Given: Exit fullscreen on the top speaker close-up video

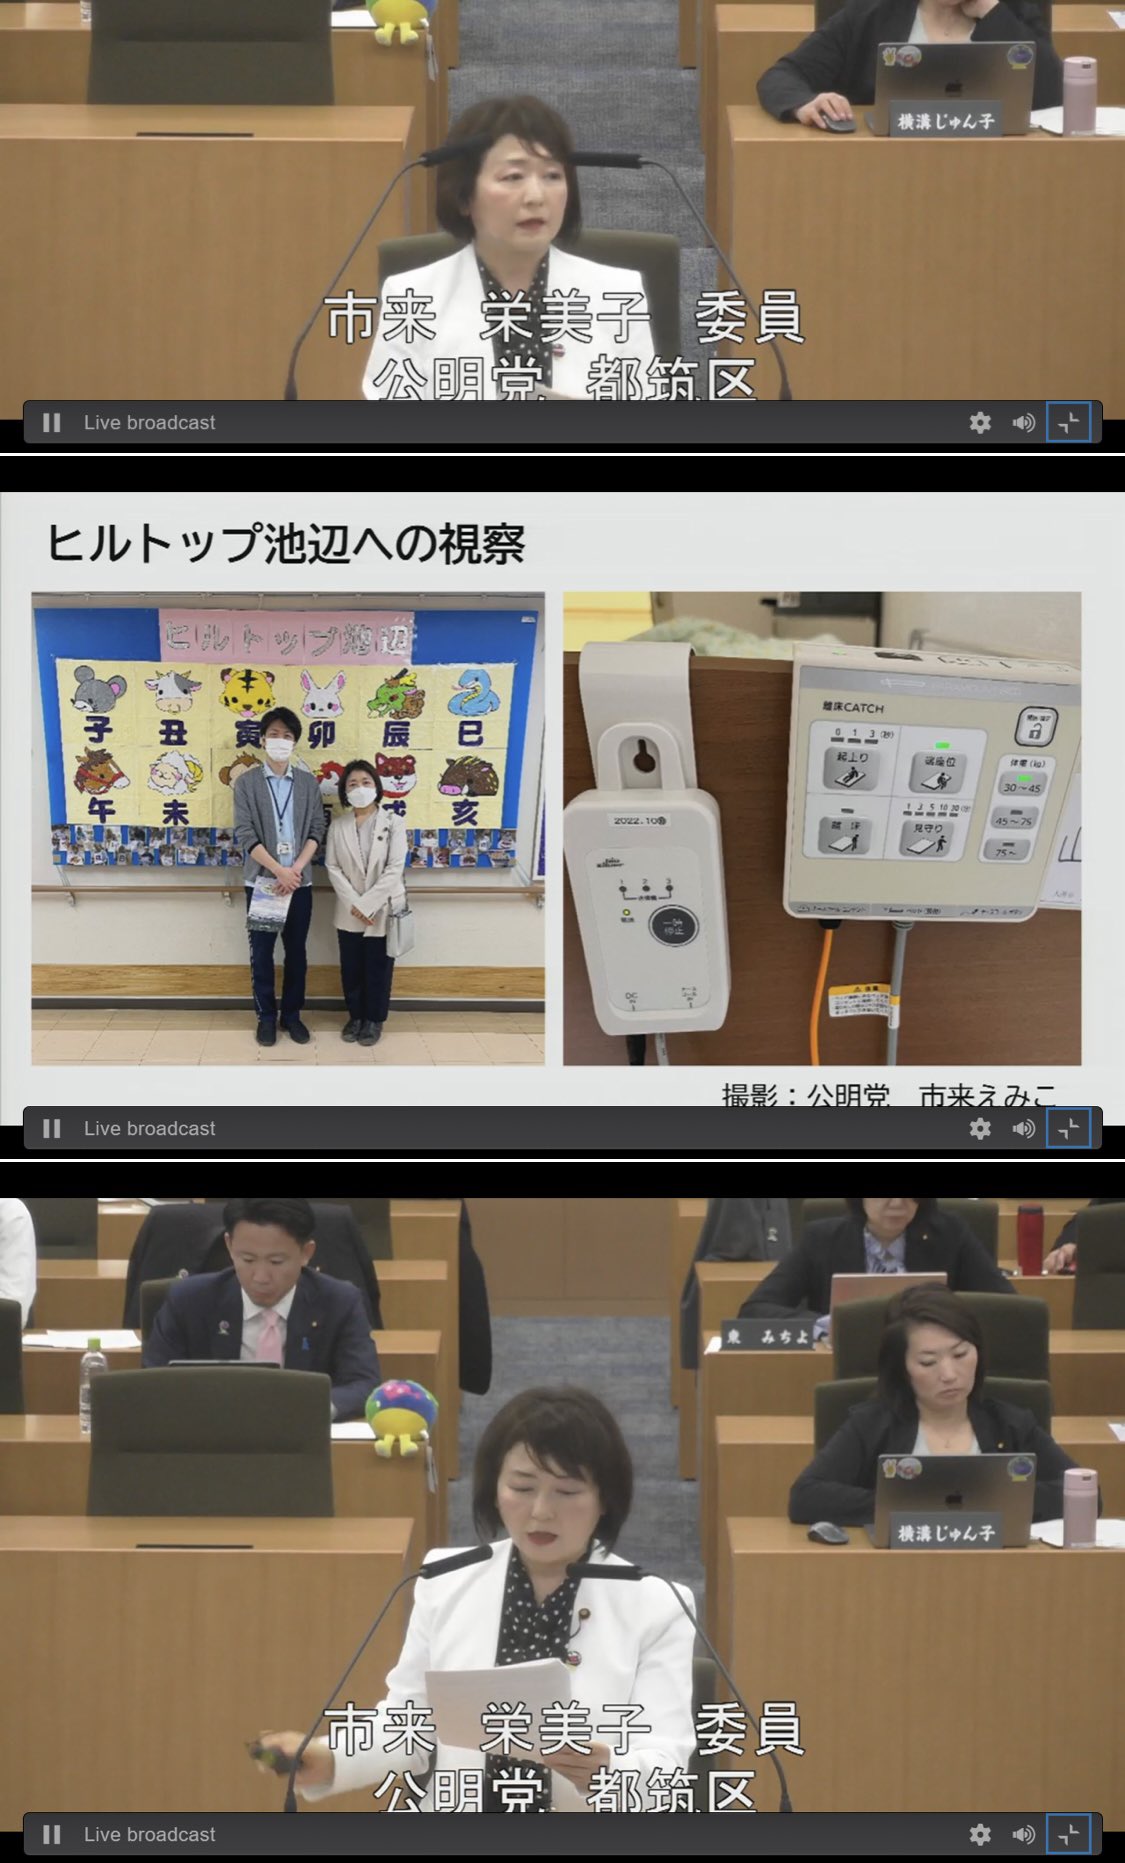Looking at the screenshot, I should [1068, 423].
